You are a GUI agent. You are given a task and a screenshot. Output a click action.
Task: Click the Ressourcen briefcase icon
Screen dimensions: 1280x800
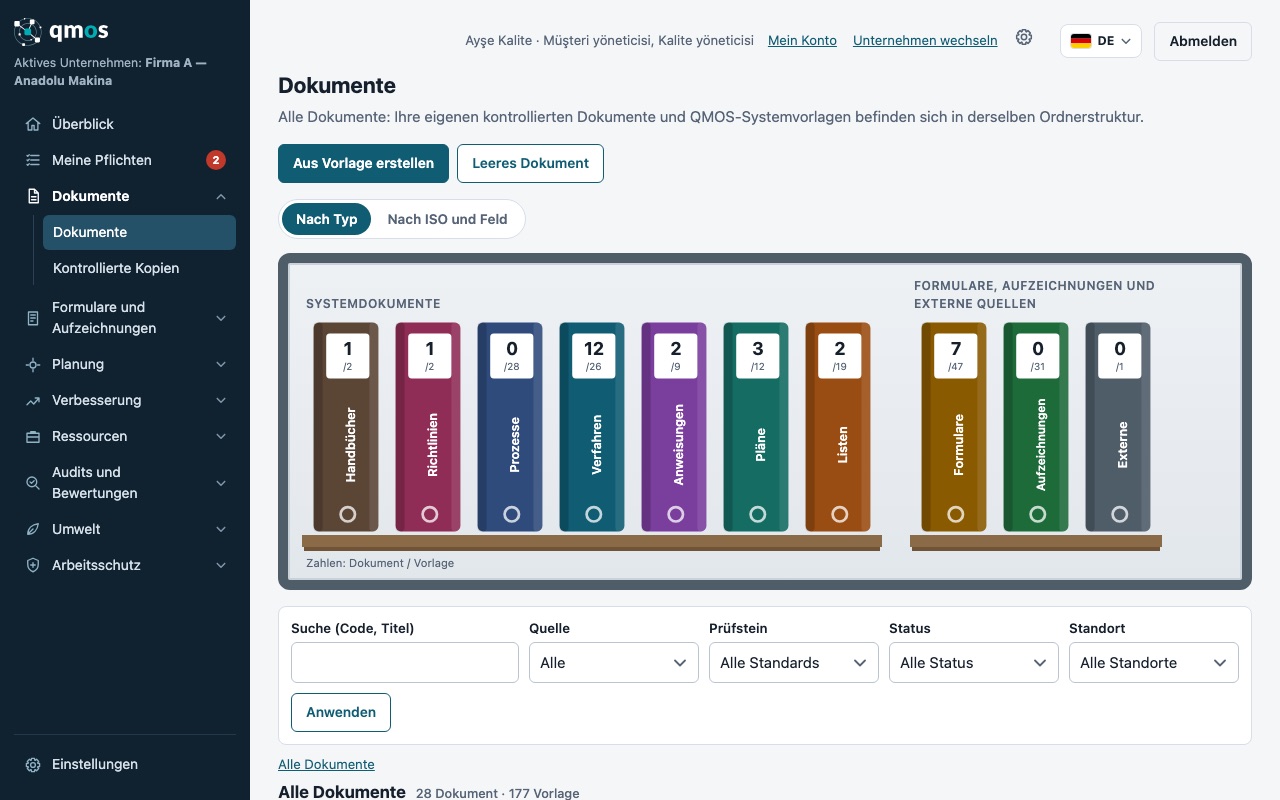point(33,436)
